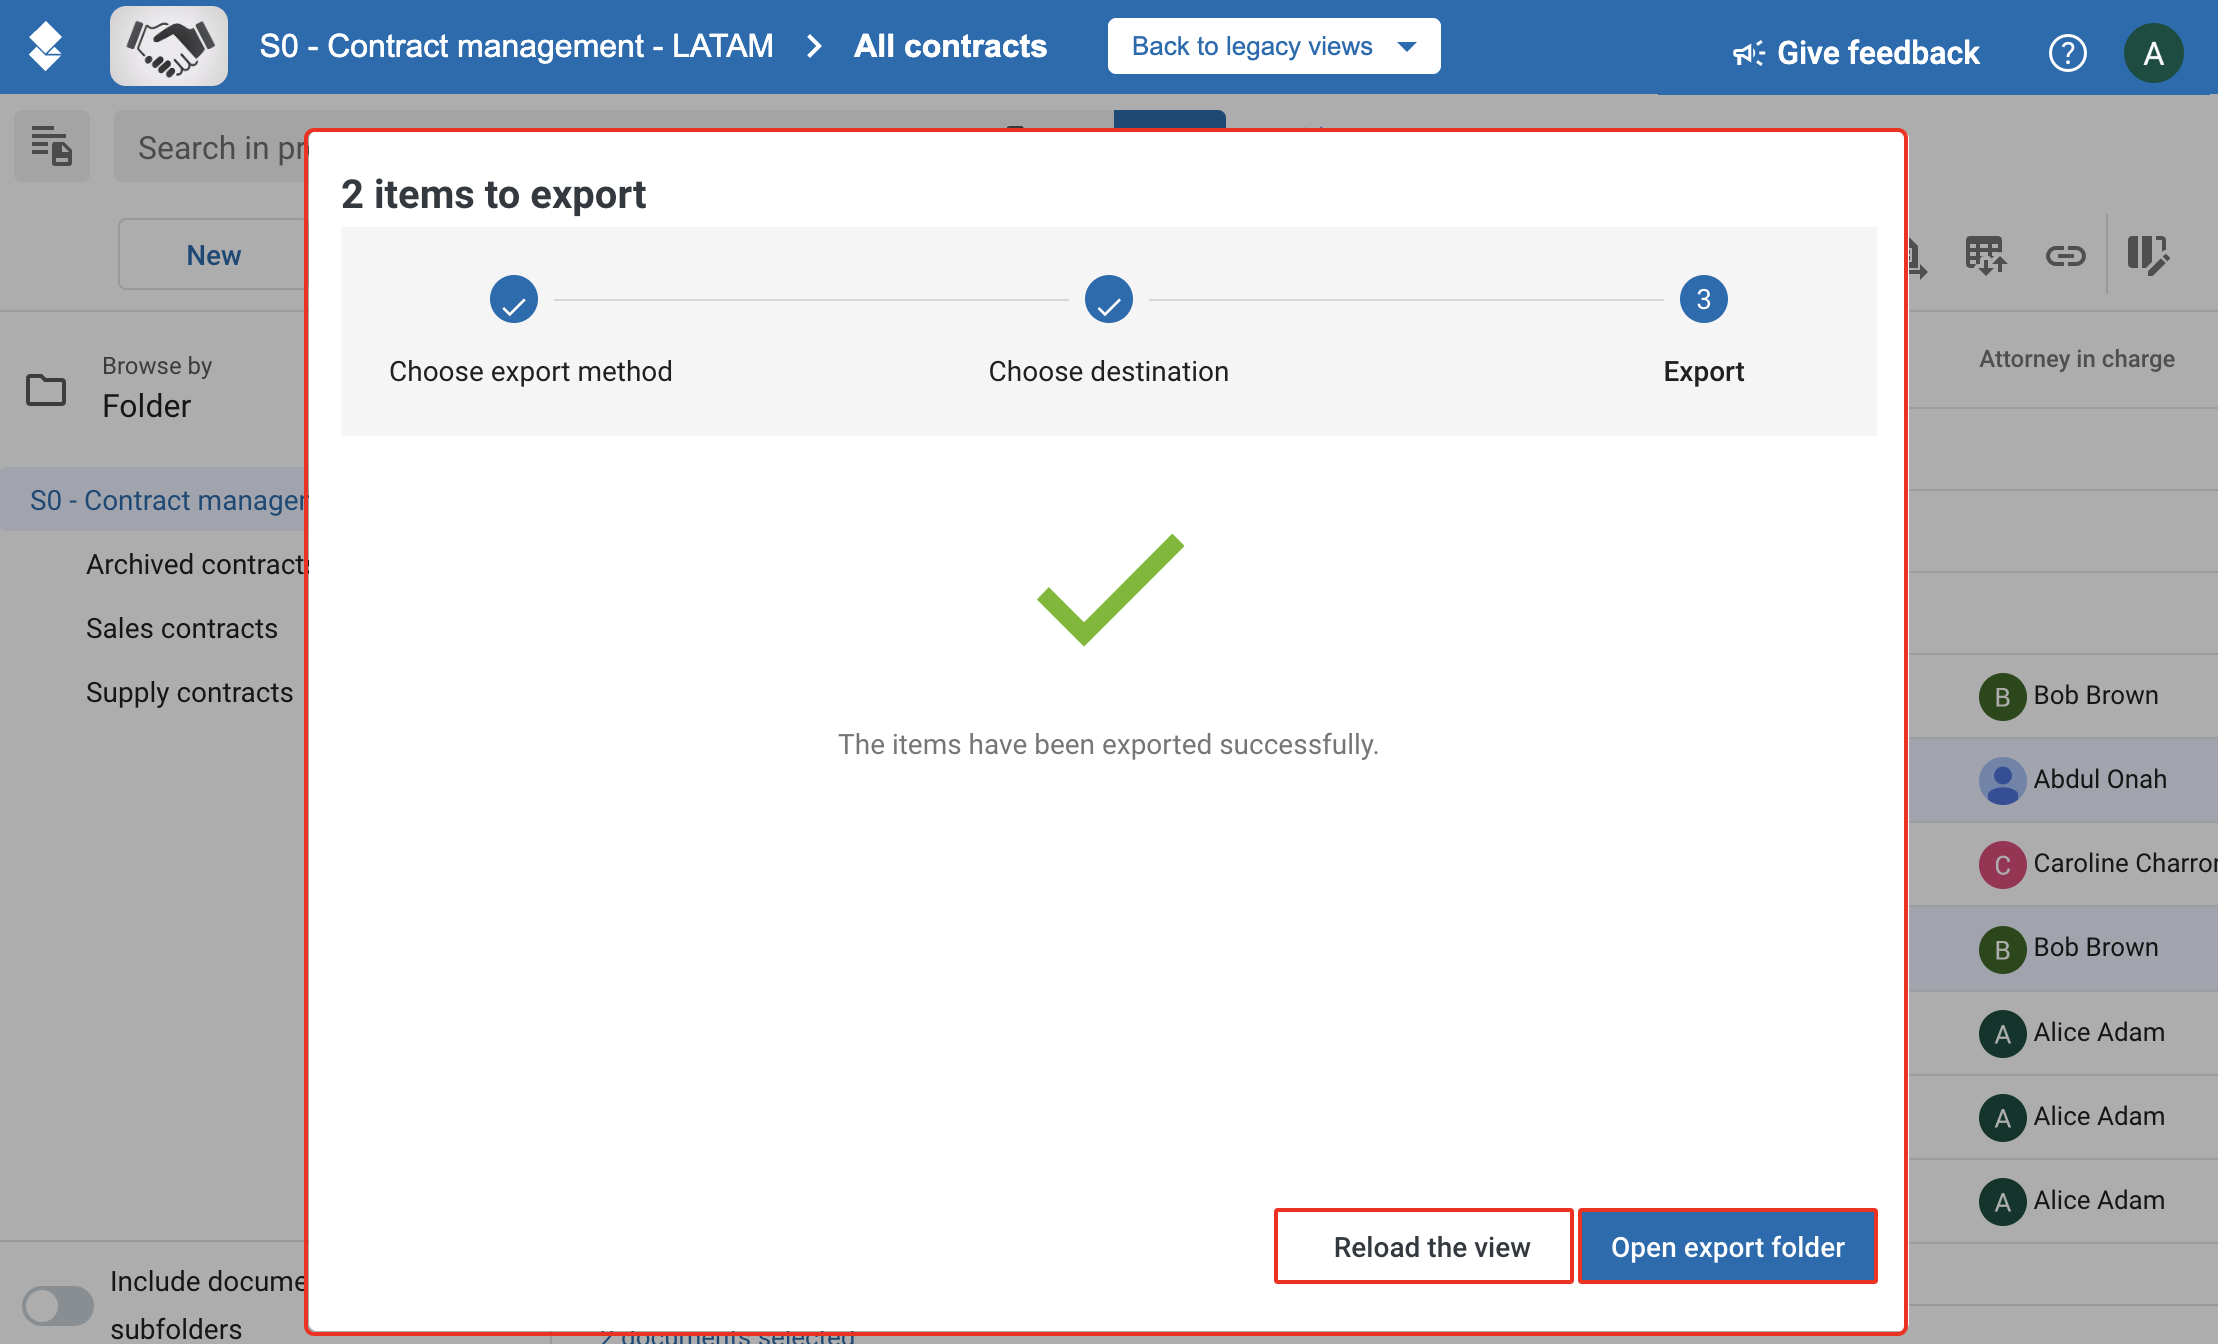Click the app logo icon in header
Screen dimensions: 2218x1344
[x=45, y=46]
